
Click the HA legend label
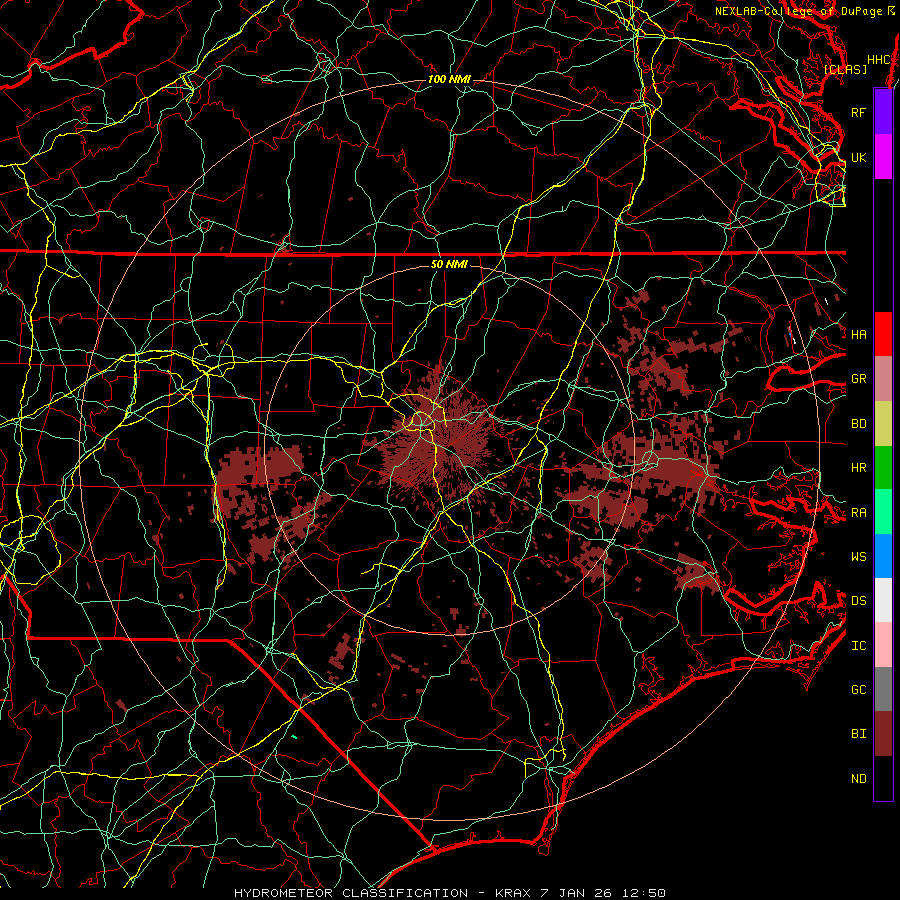click(x=858, y=334)
